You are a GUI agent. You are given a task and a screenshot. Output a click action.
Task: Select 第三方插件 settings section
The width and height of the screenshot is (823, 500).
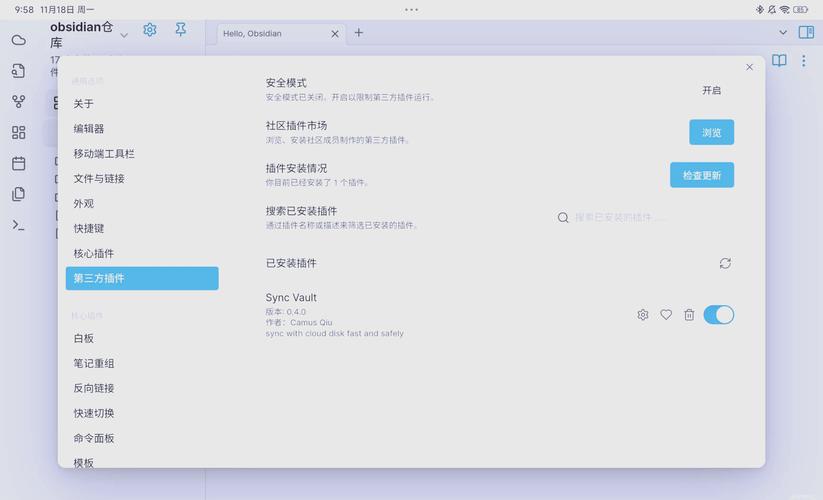[x=142, y=278]
